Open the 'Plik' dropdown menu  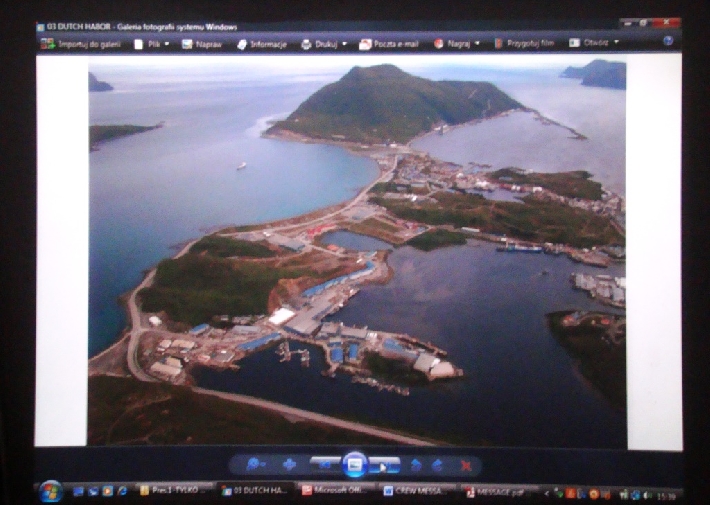(152, 44)
